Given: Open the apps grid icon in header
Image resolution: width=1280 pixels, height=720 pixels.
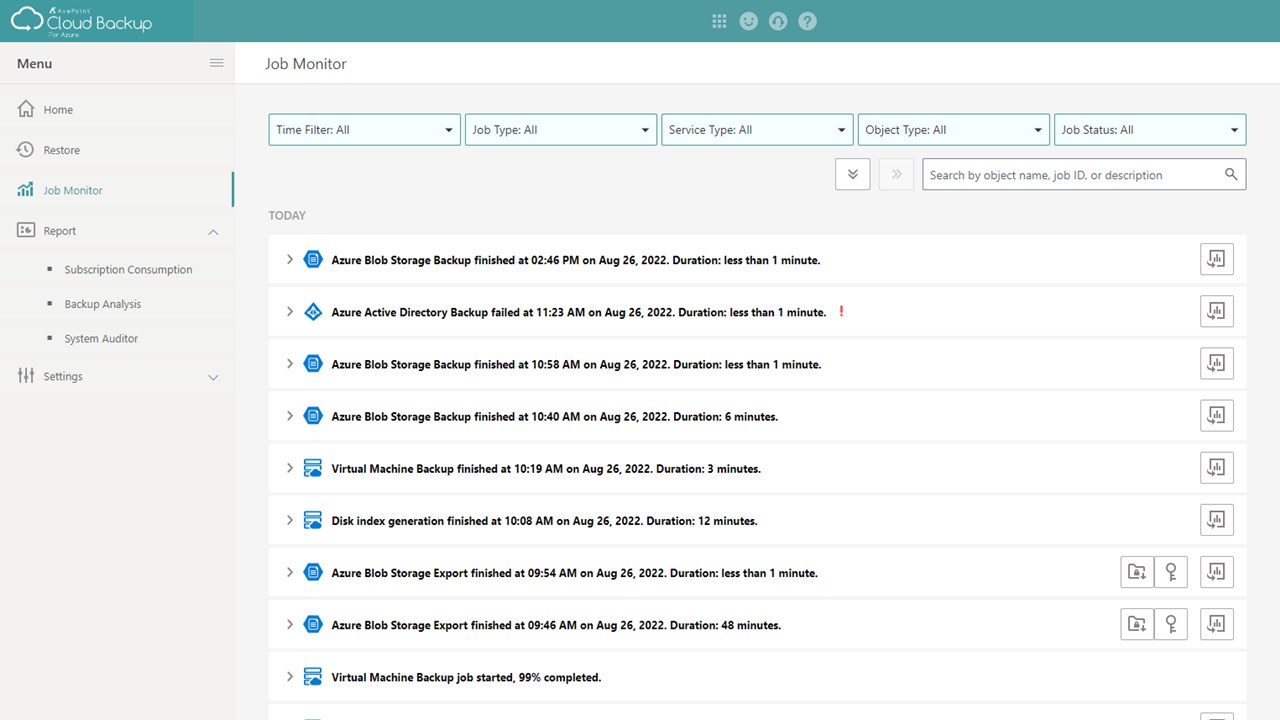Looking at the screenshot, I should point(719,21).
